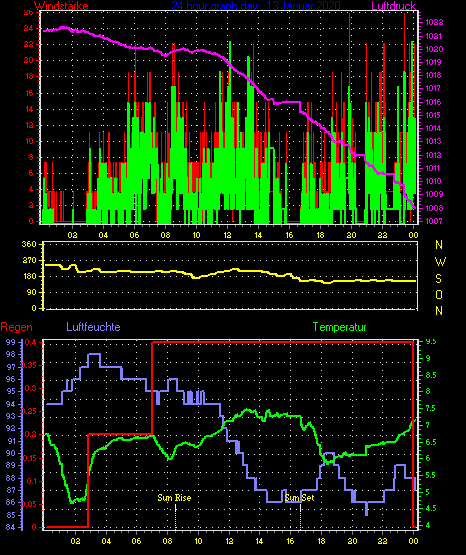Click the pressure value '1012'
The image size is (466, 555).
434,155
